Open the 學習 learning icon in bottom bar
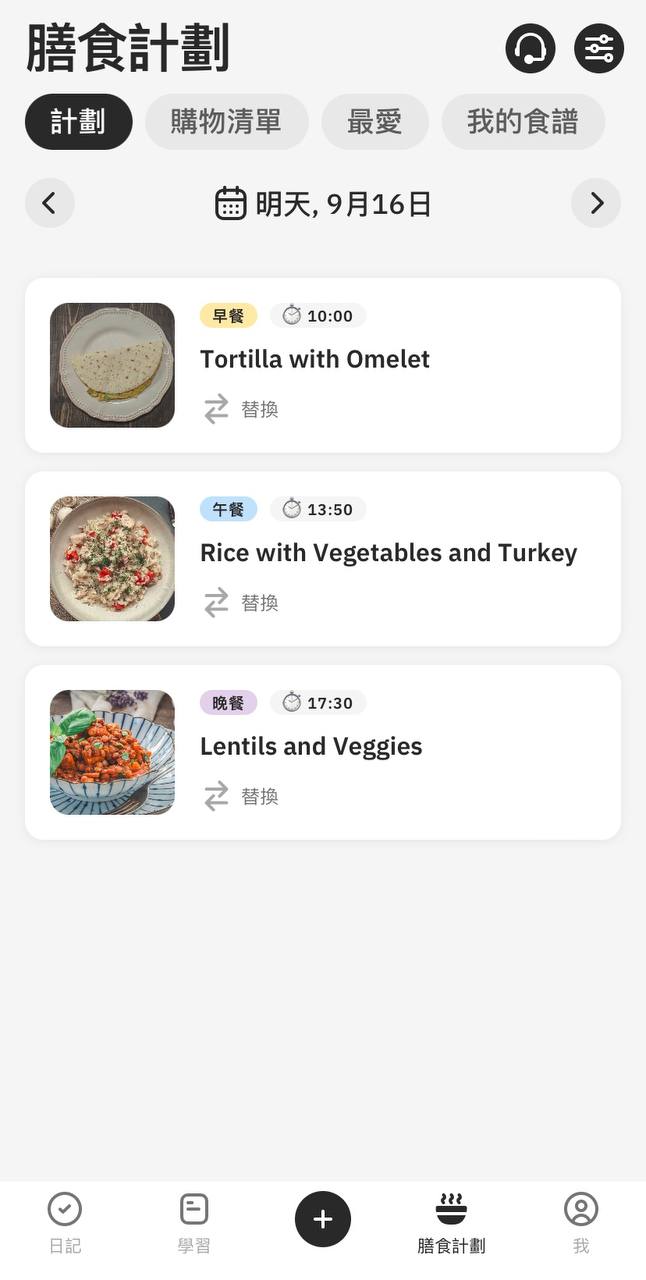The height and width of the screenshot is (1280, 646). (x=194, y=1209)
